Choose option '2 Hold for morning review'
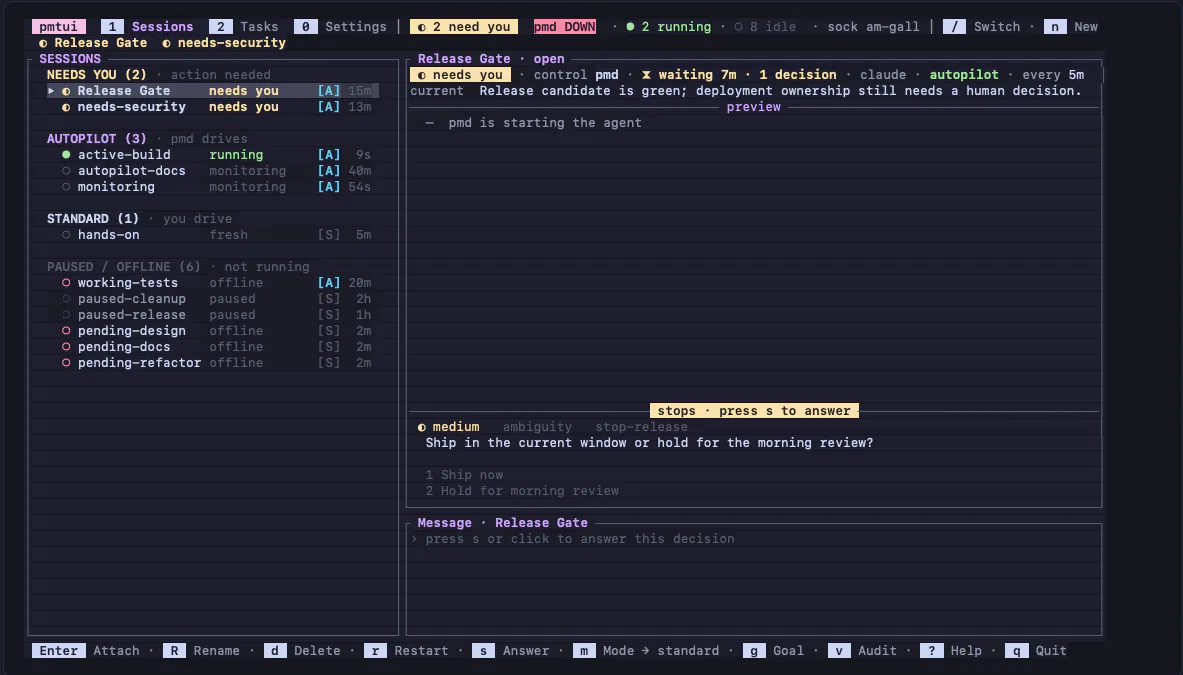This screenshot has height=675, width=1183. pos(522,490)
